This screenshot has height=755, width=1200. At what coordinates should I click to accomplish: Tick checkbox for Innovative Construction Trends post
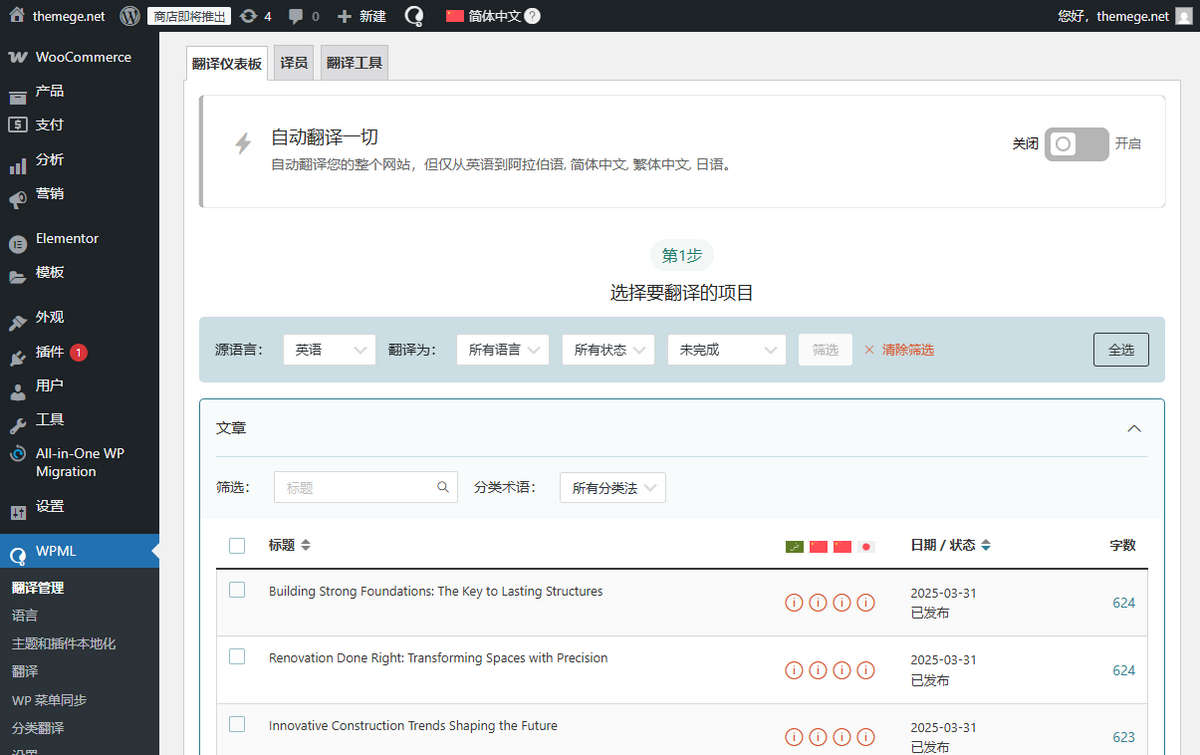tap(237, 724)
